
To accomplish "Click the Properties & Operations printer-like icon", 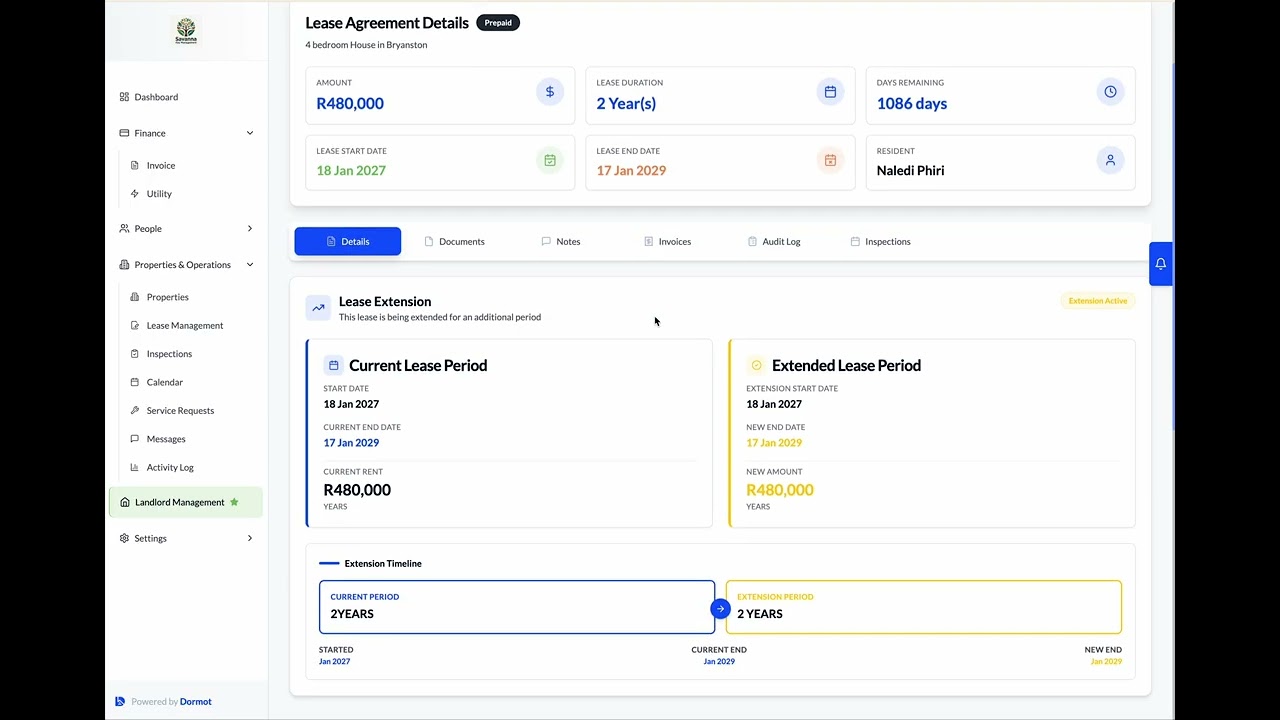I will coord(124,265).
